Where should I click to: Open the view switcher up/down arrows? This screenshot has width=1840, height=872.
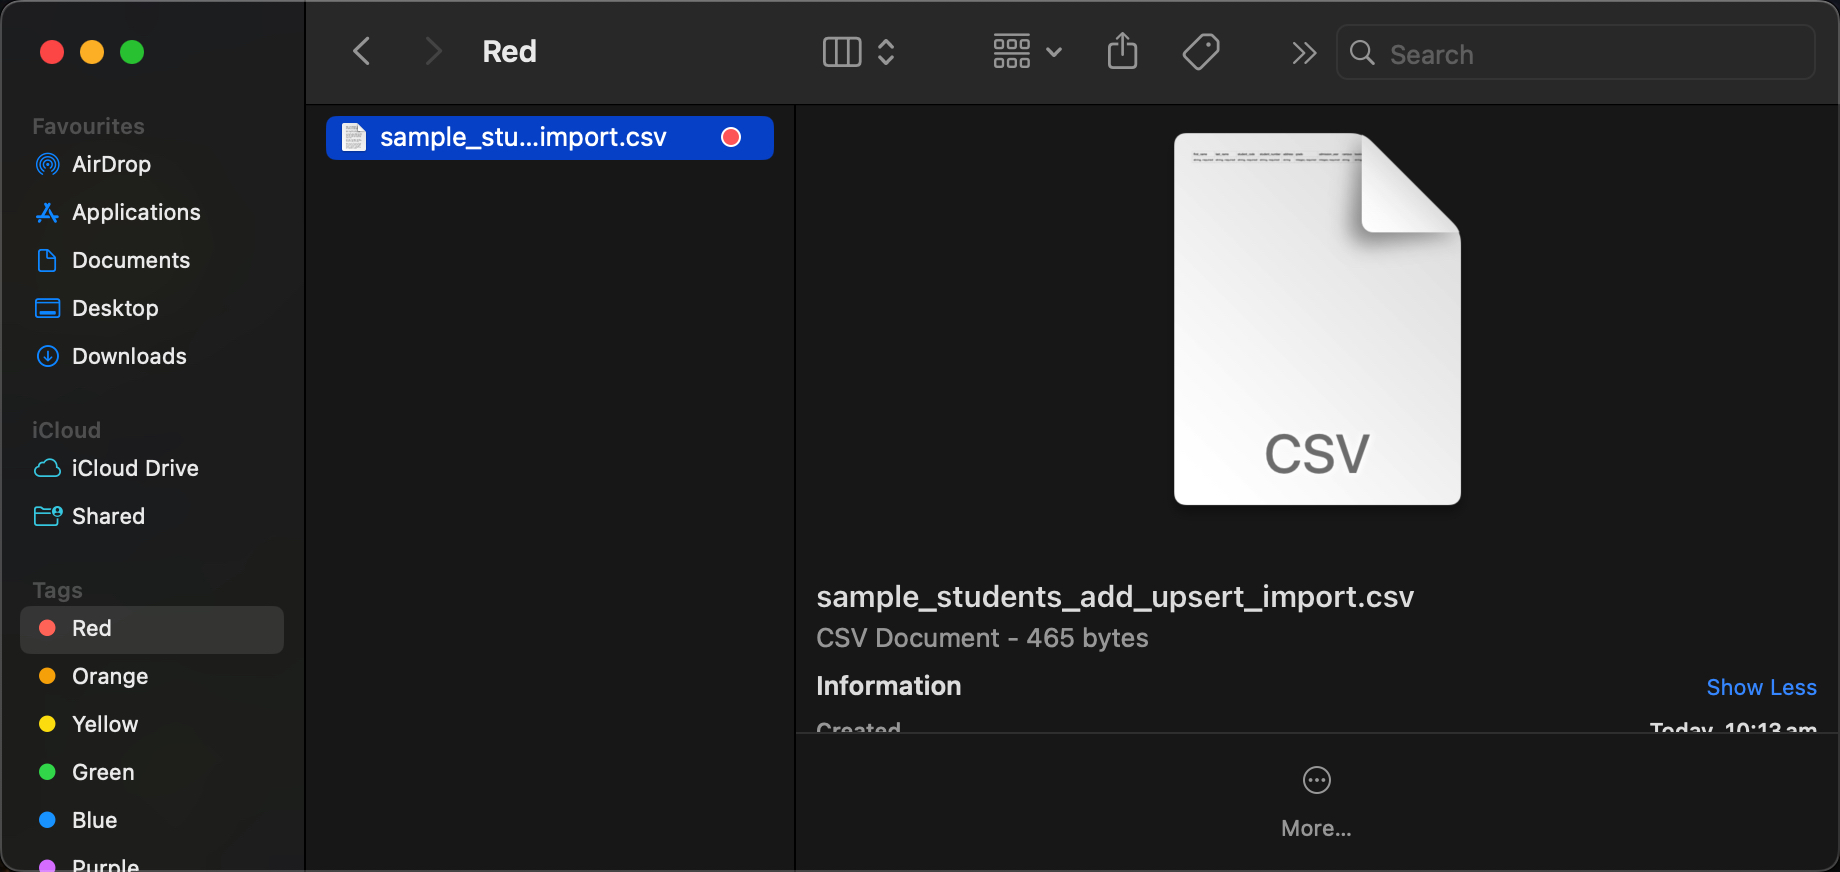[x=886, y=52]
